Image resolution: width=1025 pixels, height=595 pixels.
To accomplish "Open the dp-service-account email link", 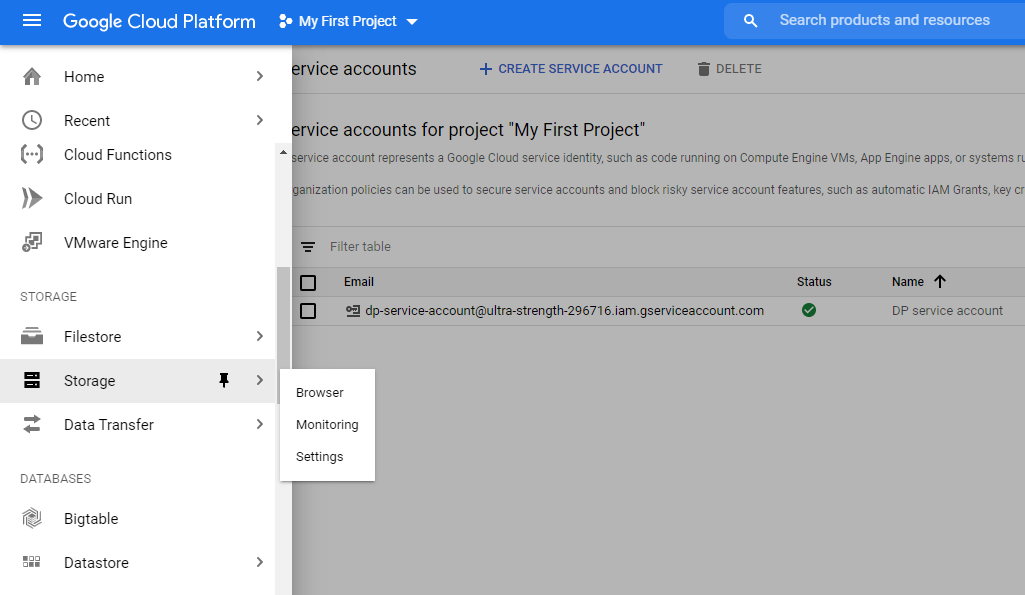I will [564, 311].
